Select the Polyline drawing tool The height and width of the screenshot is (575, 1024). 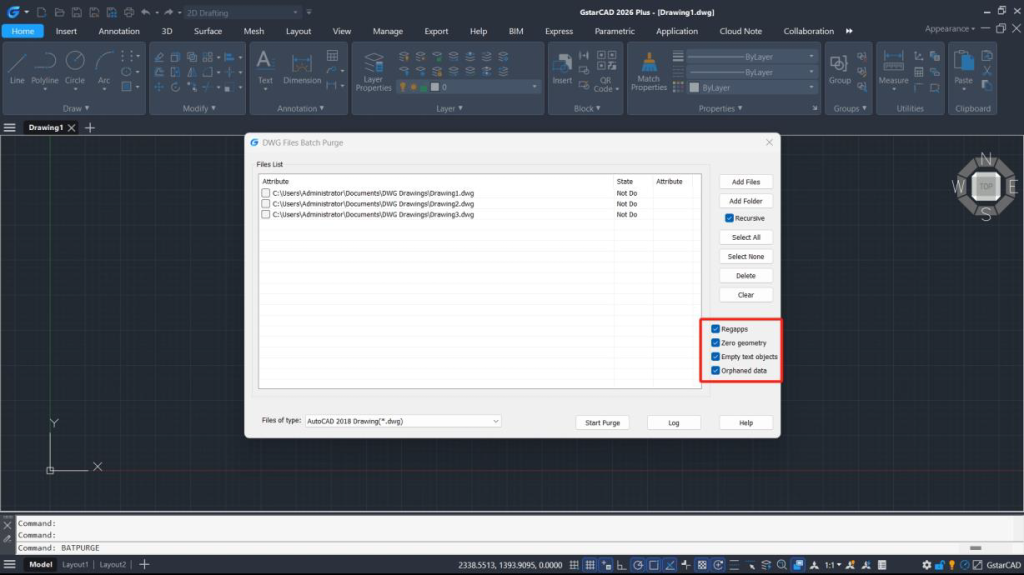(45, 67)
